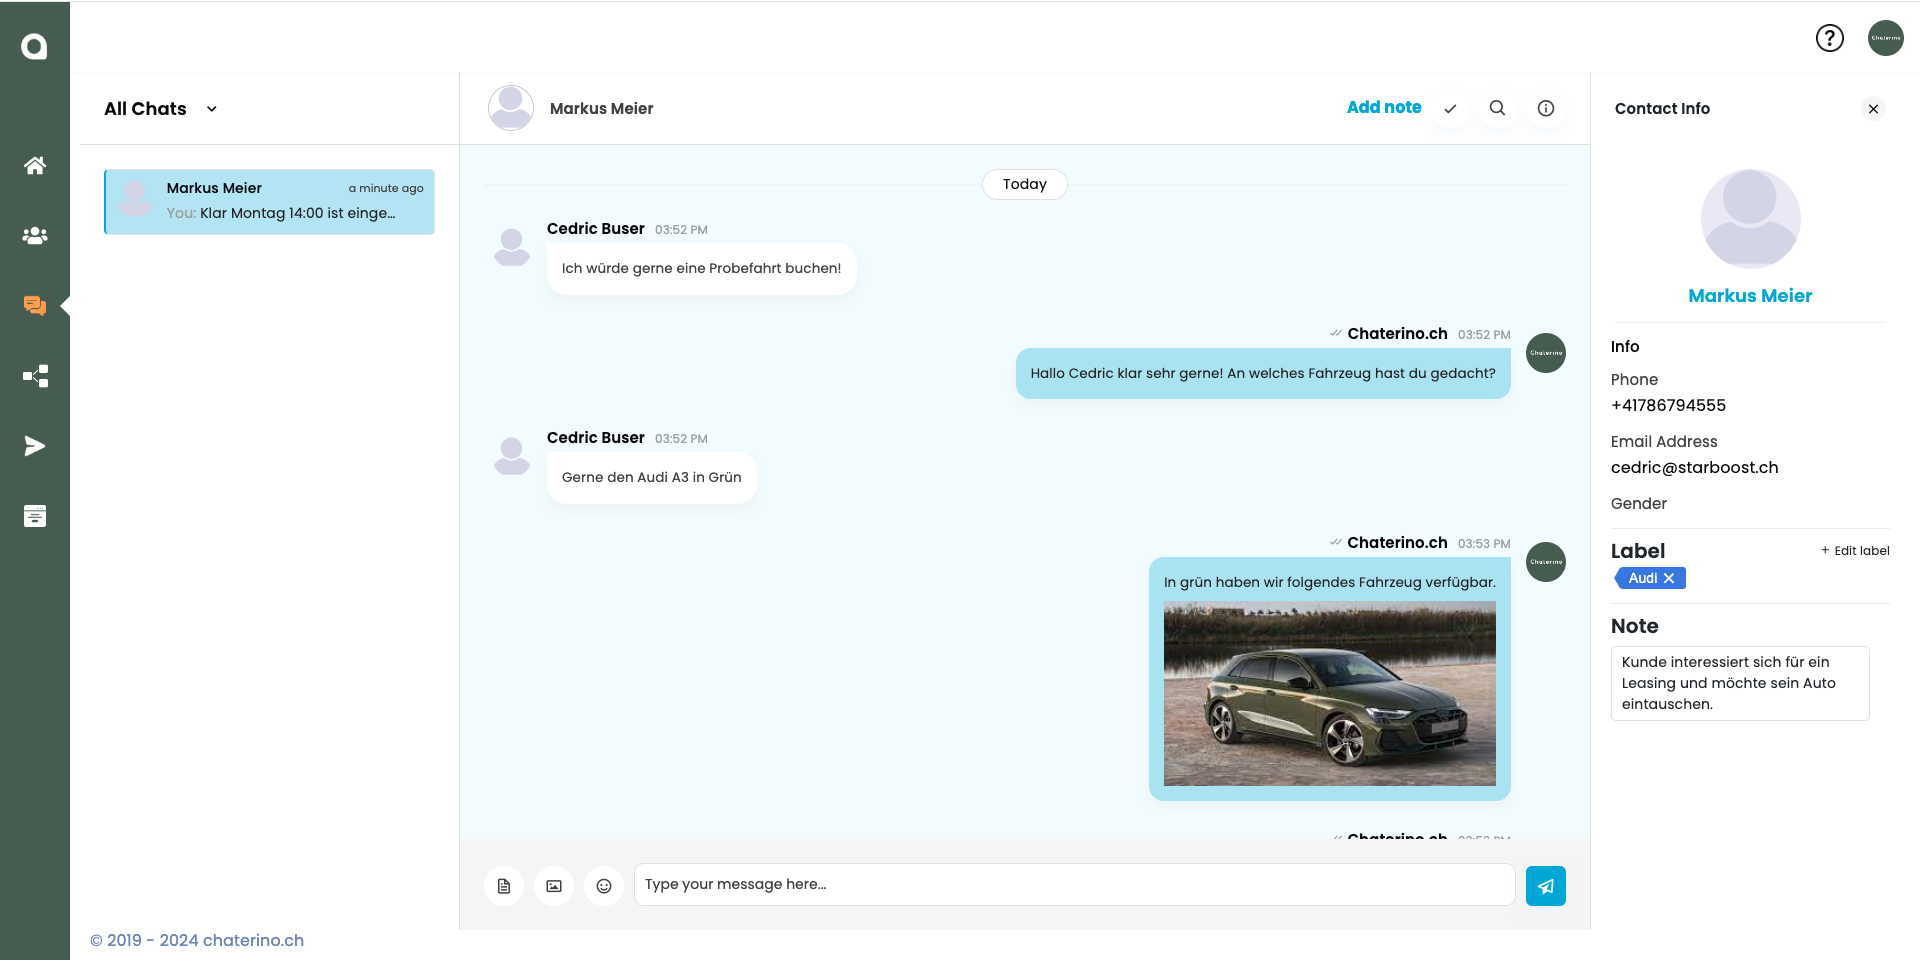
Task: Open the green Audi car image
Action: point(1329,693)
